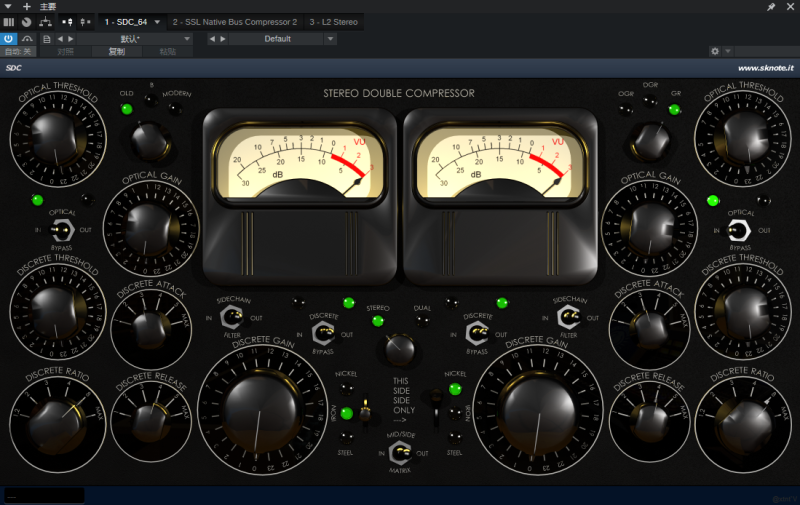Image resolution: width=800 pixels, height=505 pixels.
Task: Click the left IRON green LED
Action: (x=346, y=413)
